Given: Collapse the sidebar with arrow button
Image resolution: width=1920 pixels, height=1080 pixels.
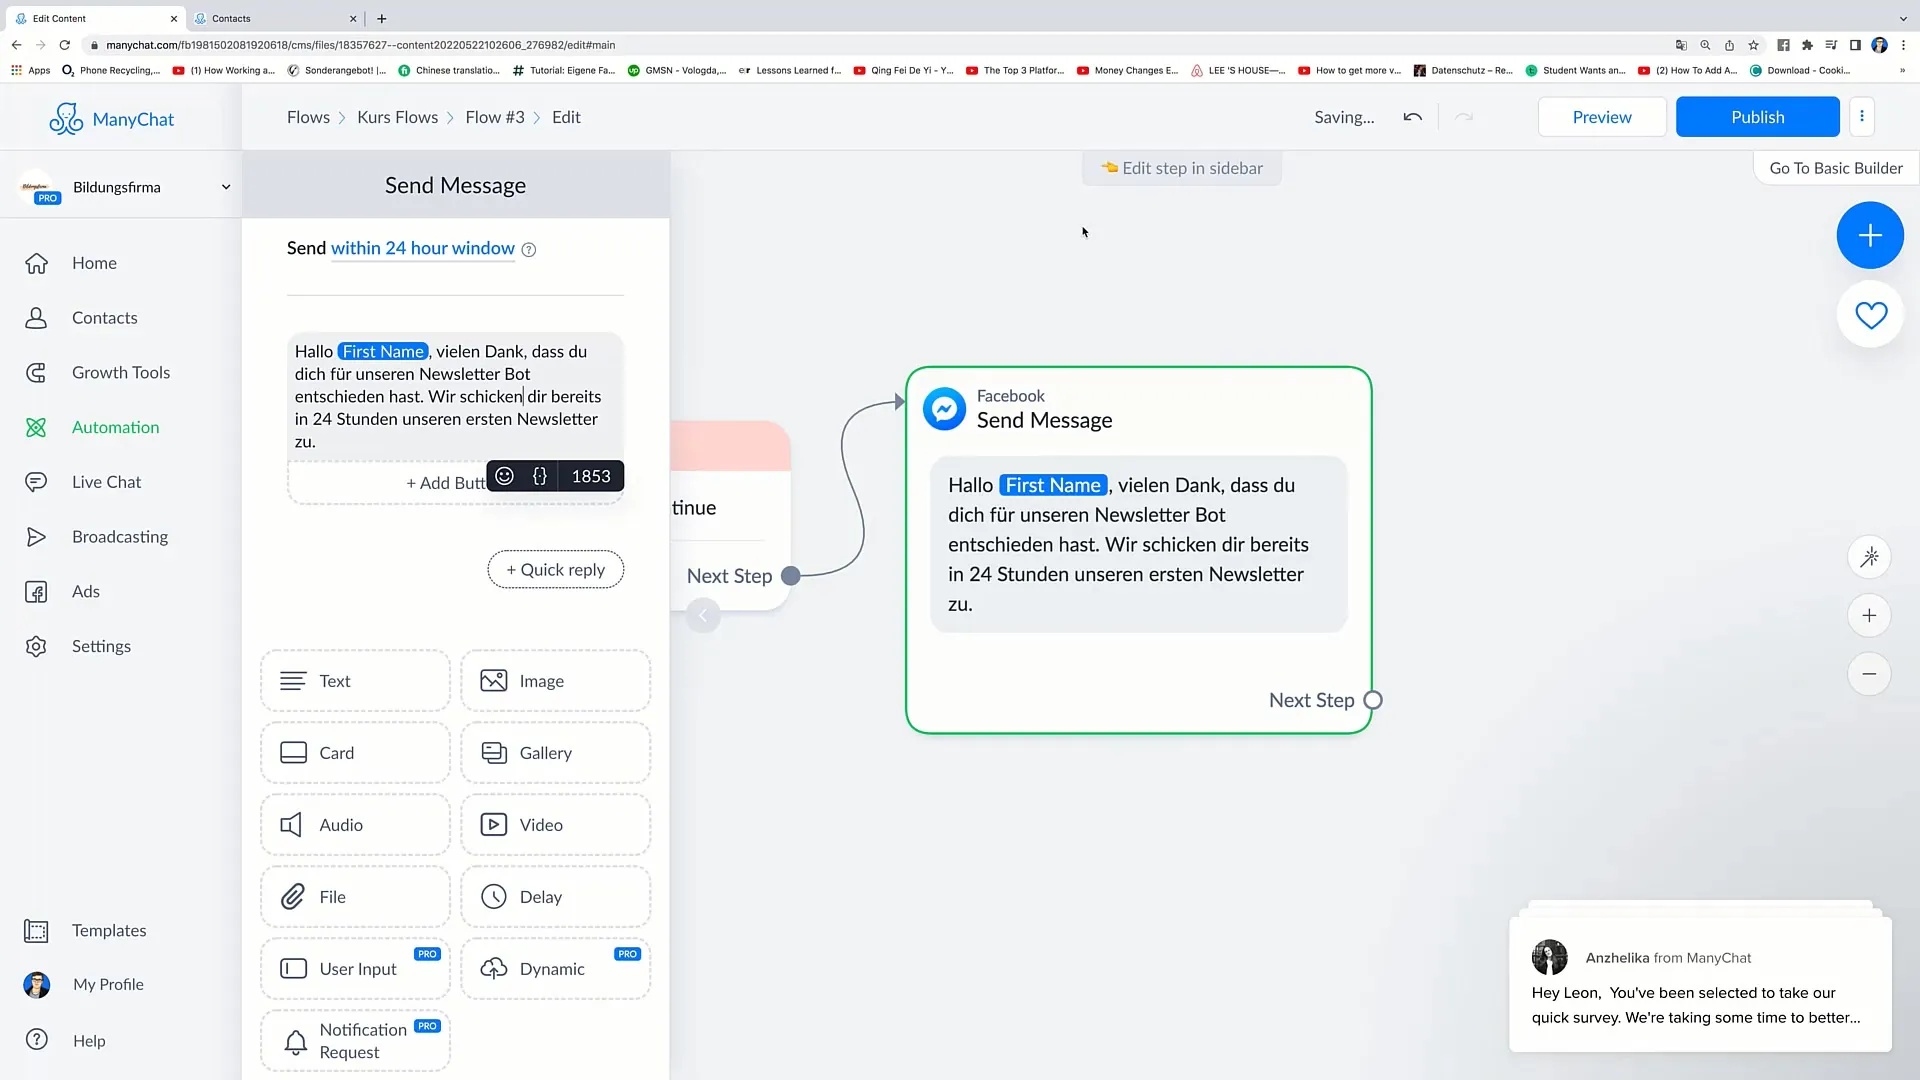Looking at the screenshot, I should point(703,616).
